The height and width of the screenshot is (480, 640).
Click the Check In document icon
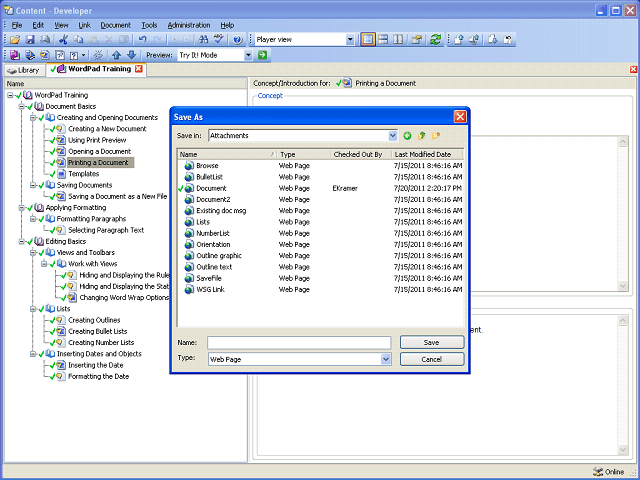(x=459, y=40)
